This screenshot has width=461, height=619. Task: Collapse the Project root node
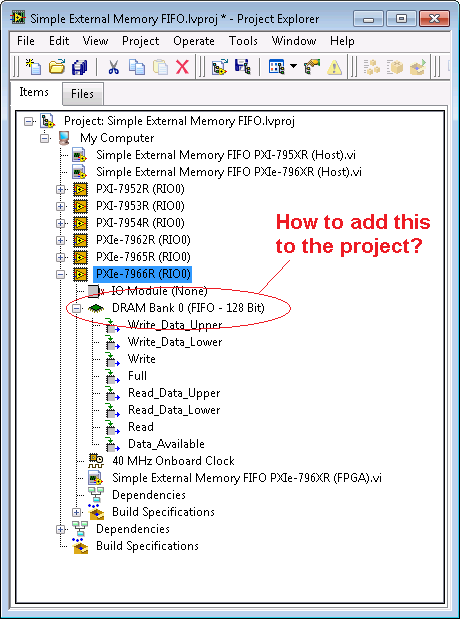[28, 121]
